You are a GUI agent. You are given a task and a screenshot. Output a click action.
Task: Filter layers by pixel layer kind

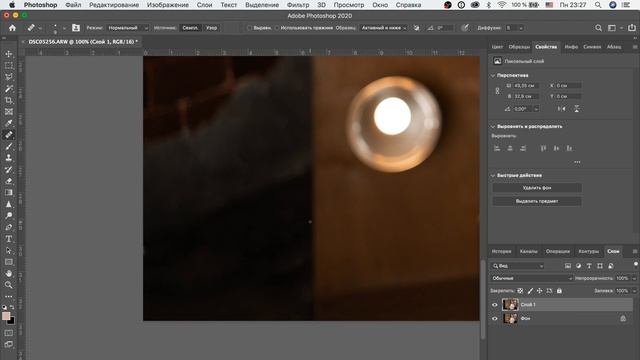click(568, 266)
